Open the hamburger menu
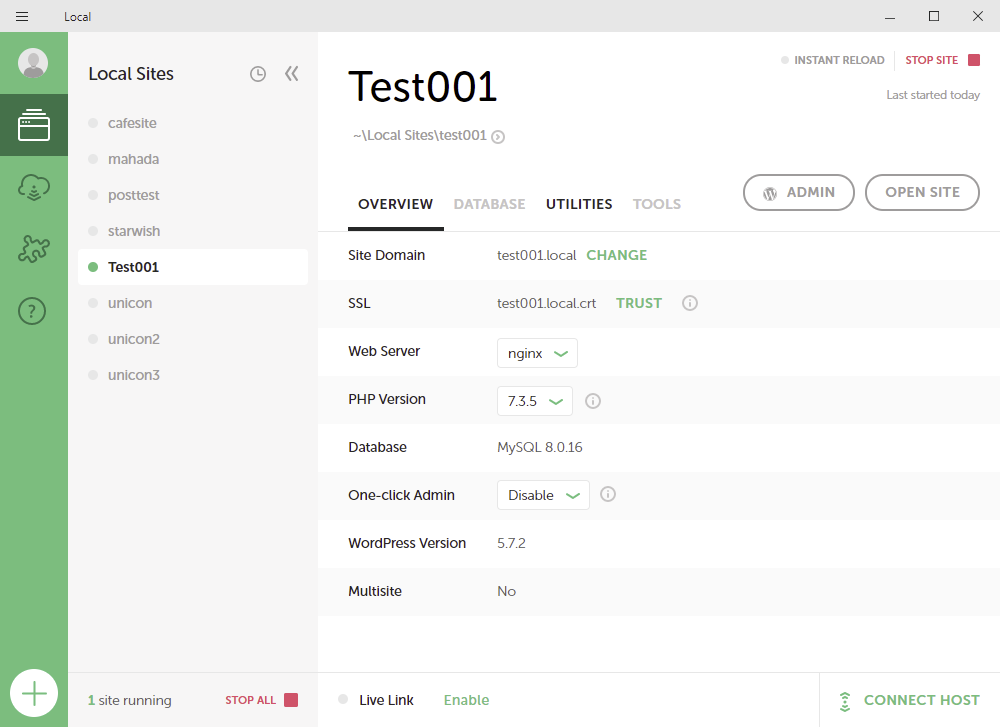The image size is (1000, 727). pyautogui.click(x=22, y=17)
